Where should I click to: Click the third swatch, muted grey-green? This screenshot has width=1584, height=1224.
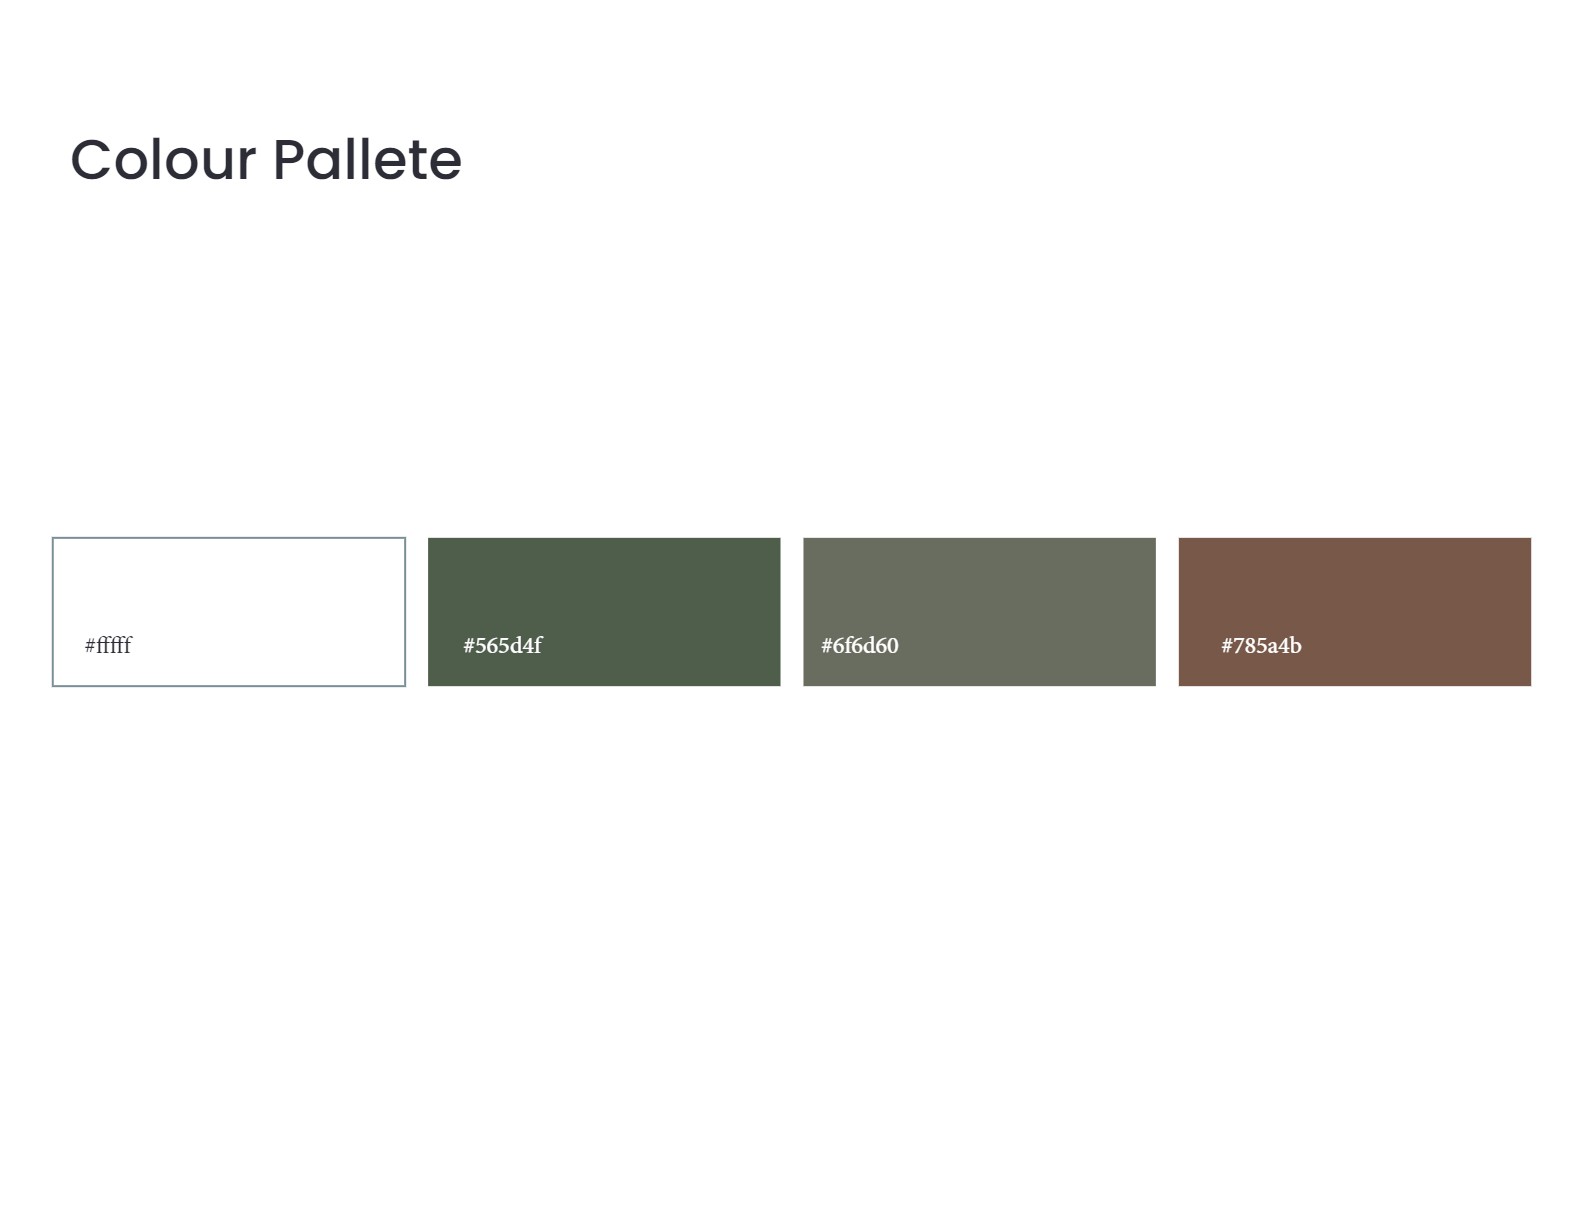point(979,612)
